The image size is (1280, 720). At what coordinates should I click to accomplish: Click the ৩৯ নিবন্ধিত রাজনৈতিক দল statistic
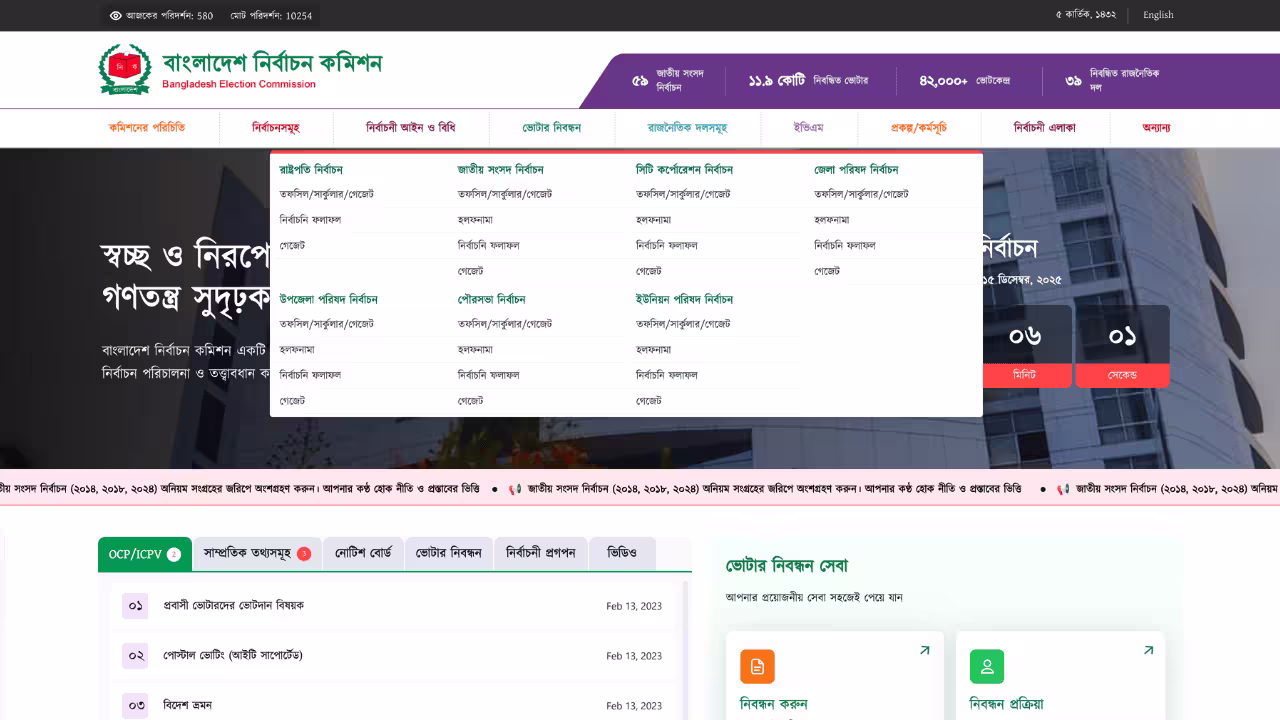tap(1112, 80)
